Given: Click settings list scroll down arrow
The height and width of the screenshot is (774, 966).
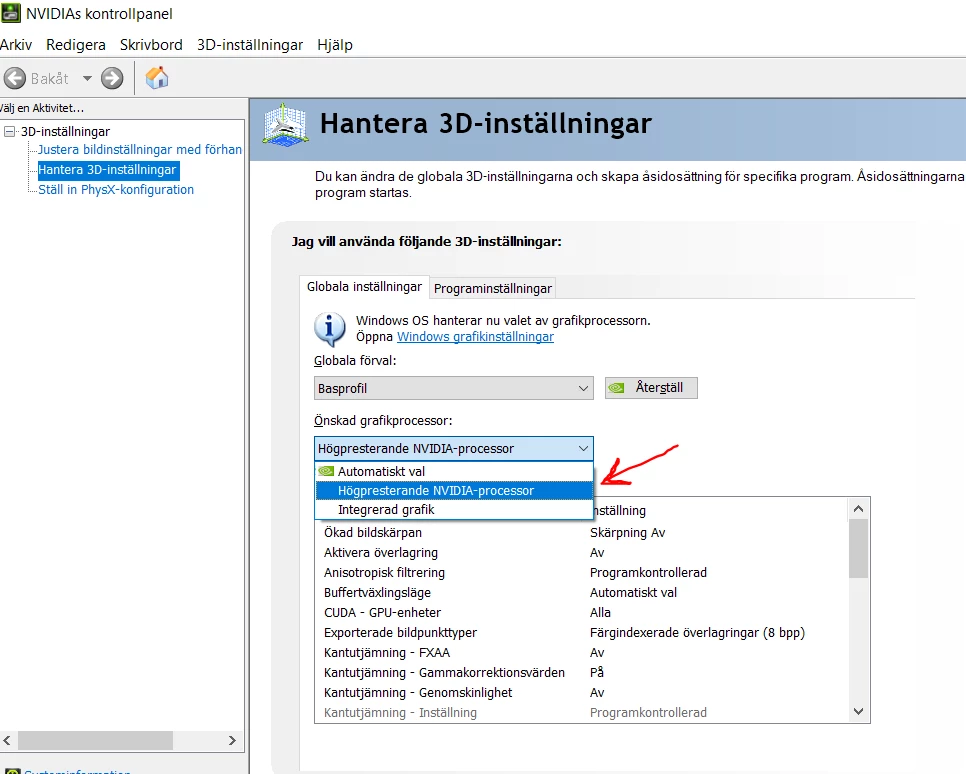Looking at the screenshot, I should pos(858,711).
